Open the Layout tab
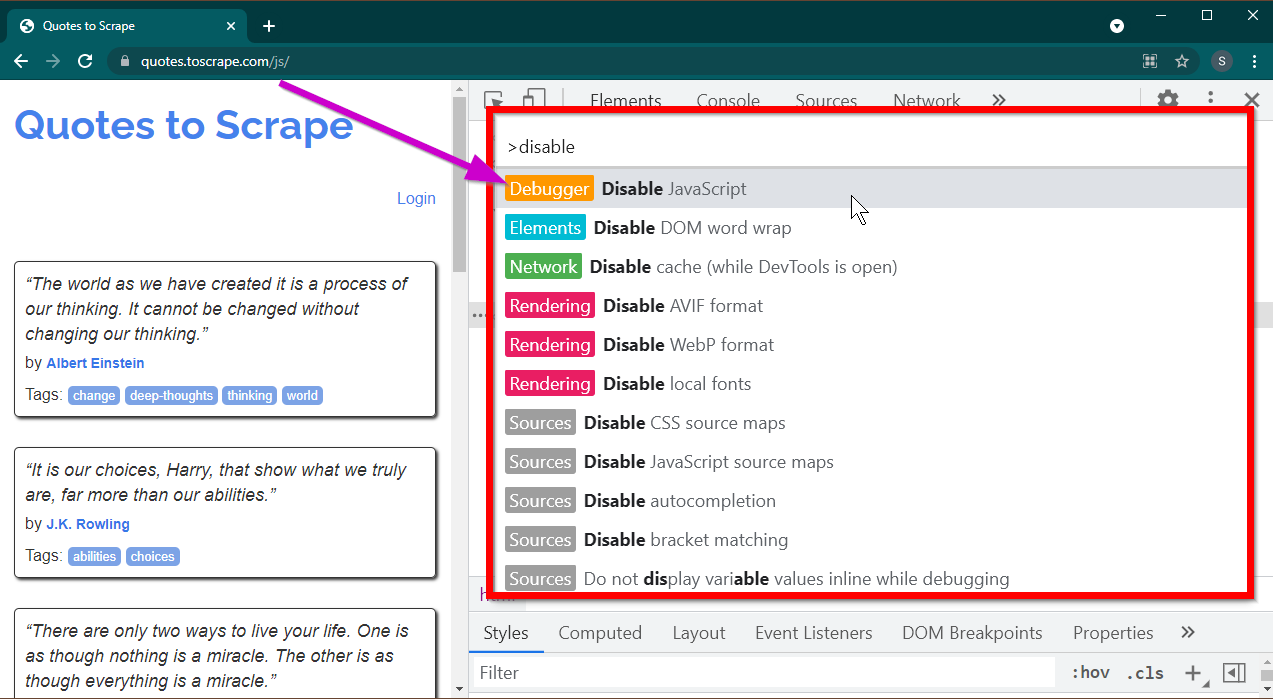 699,633
